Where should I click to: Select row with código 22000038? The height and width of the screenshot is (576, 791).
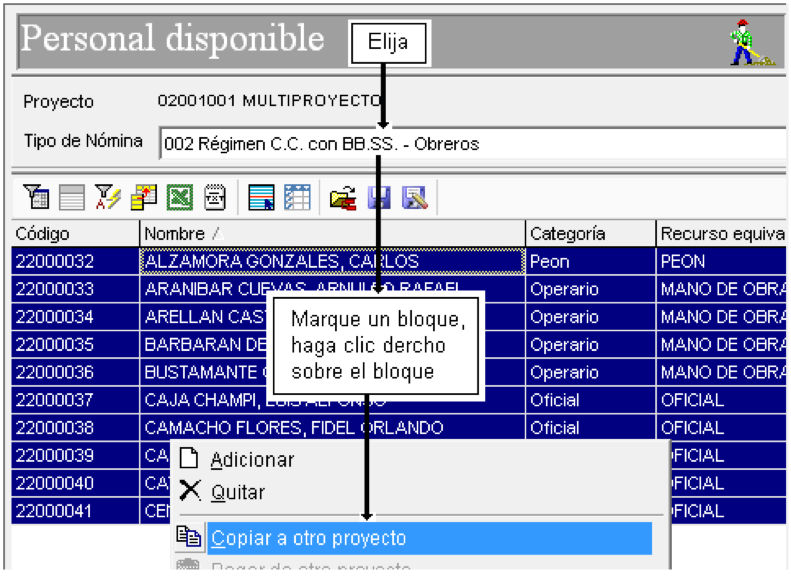pos(399,428)
